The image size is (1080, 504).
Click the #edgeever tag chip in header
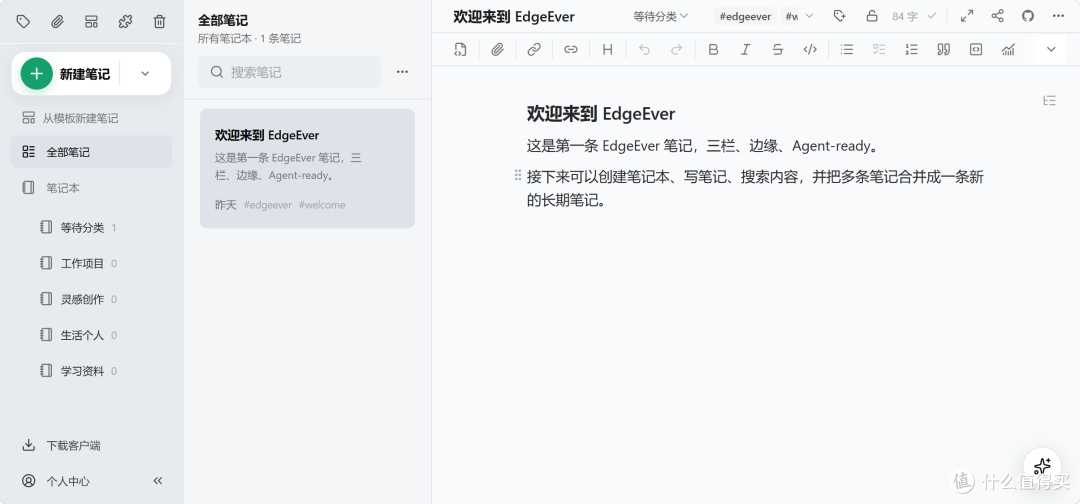point(745,16)
